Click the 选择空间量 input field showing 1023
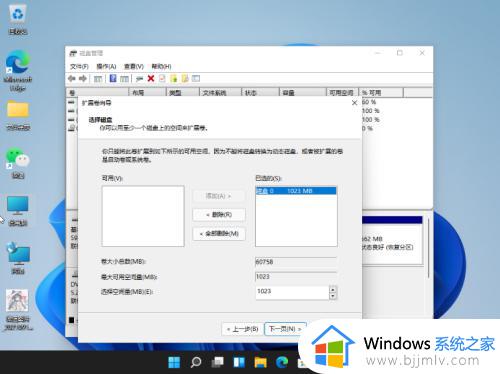500x374 pixels. [x=292, y=292]
